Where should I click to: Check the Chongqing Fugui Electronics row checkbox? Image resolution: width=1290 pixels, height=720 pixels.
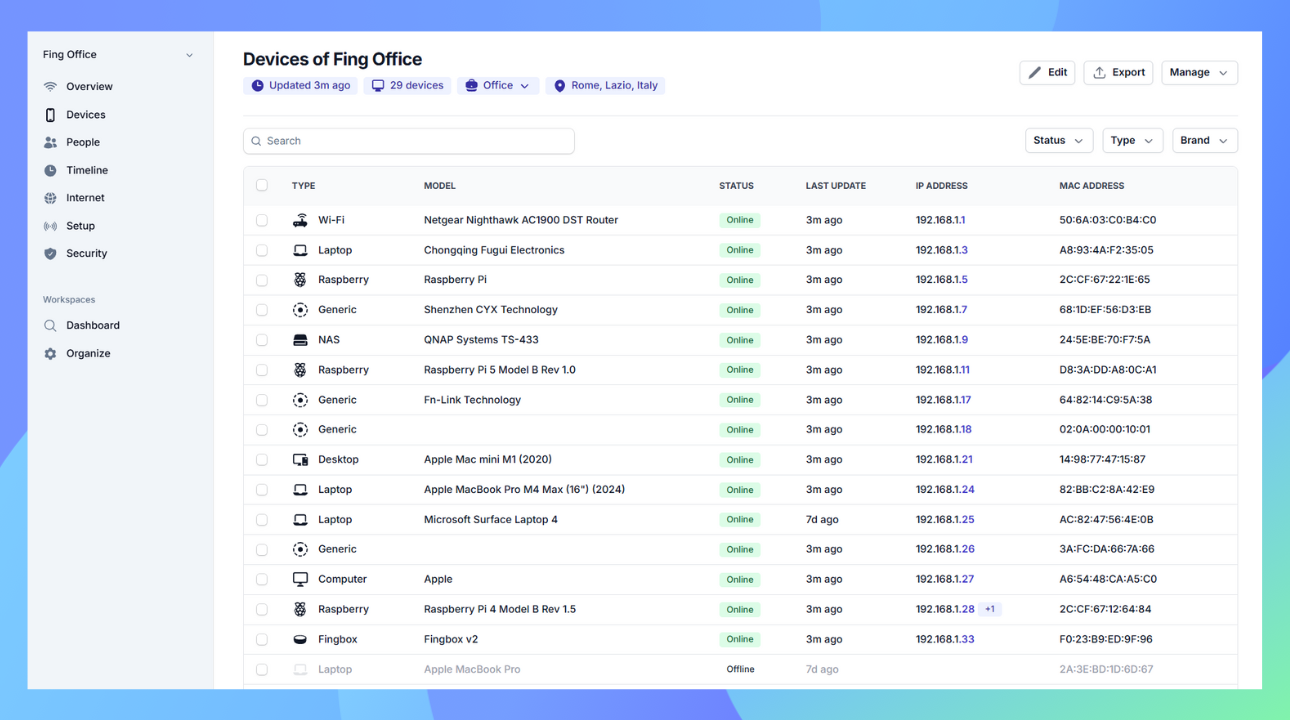click(x=262, y=250)
